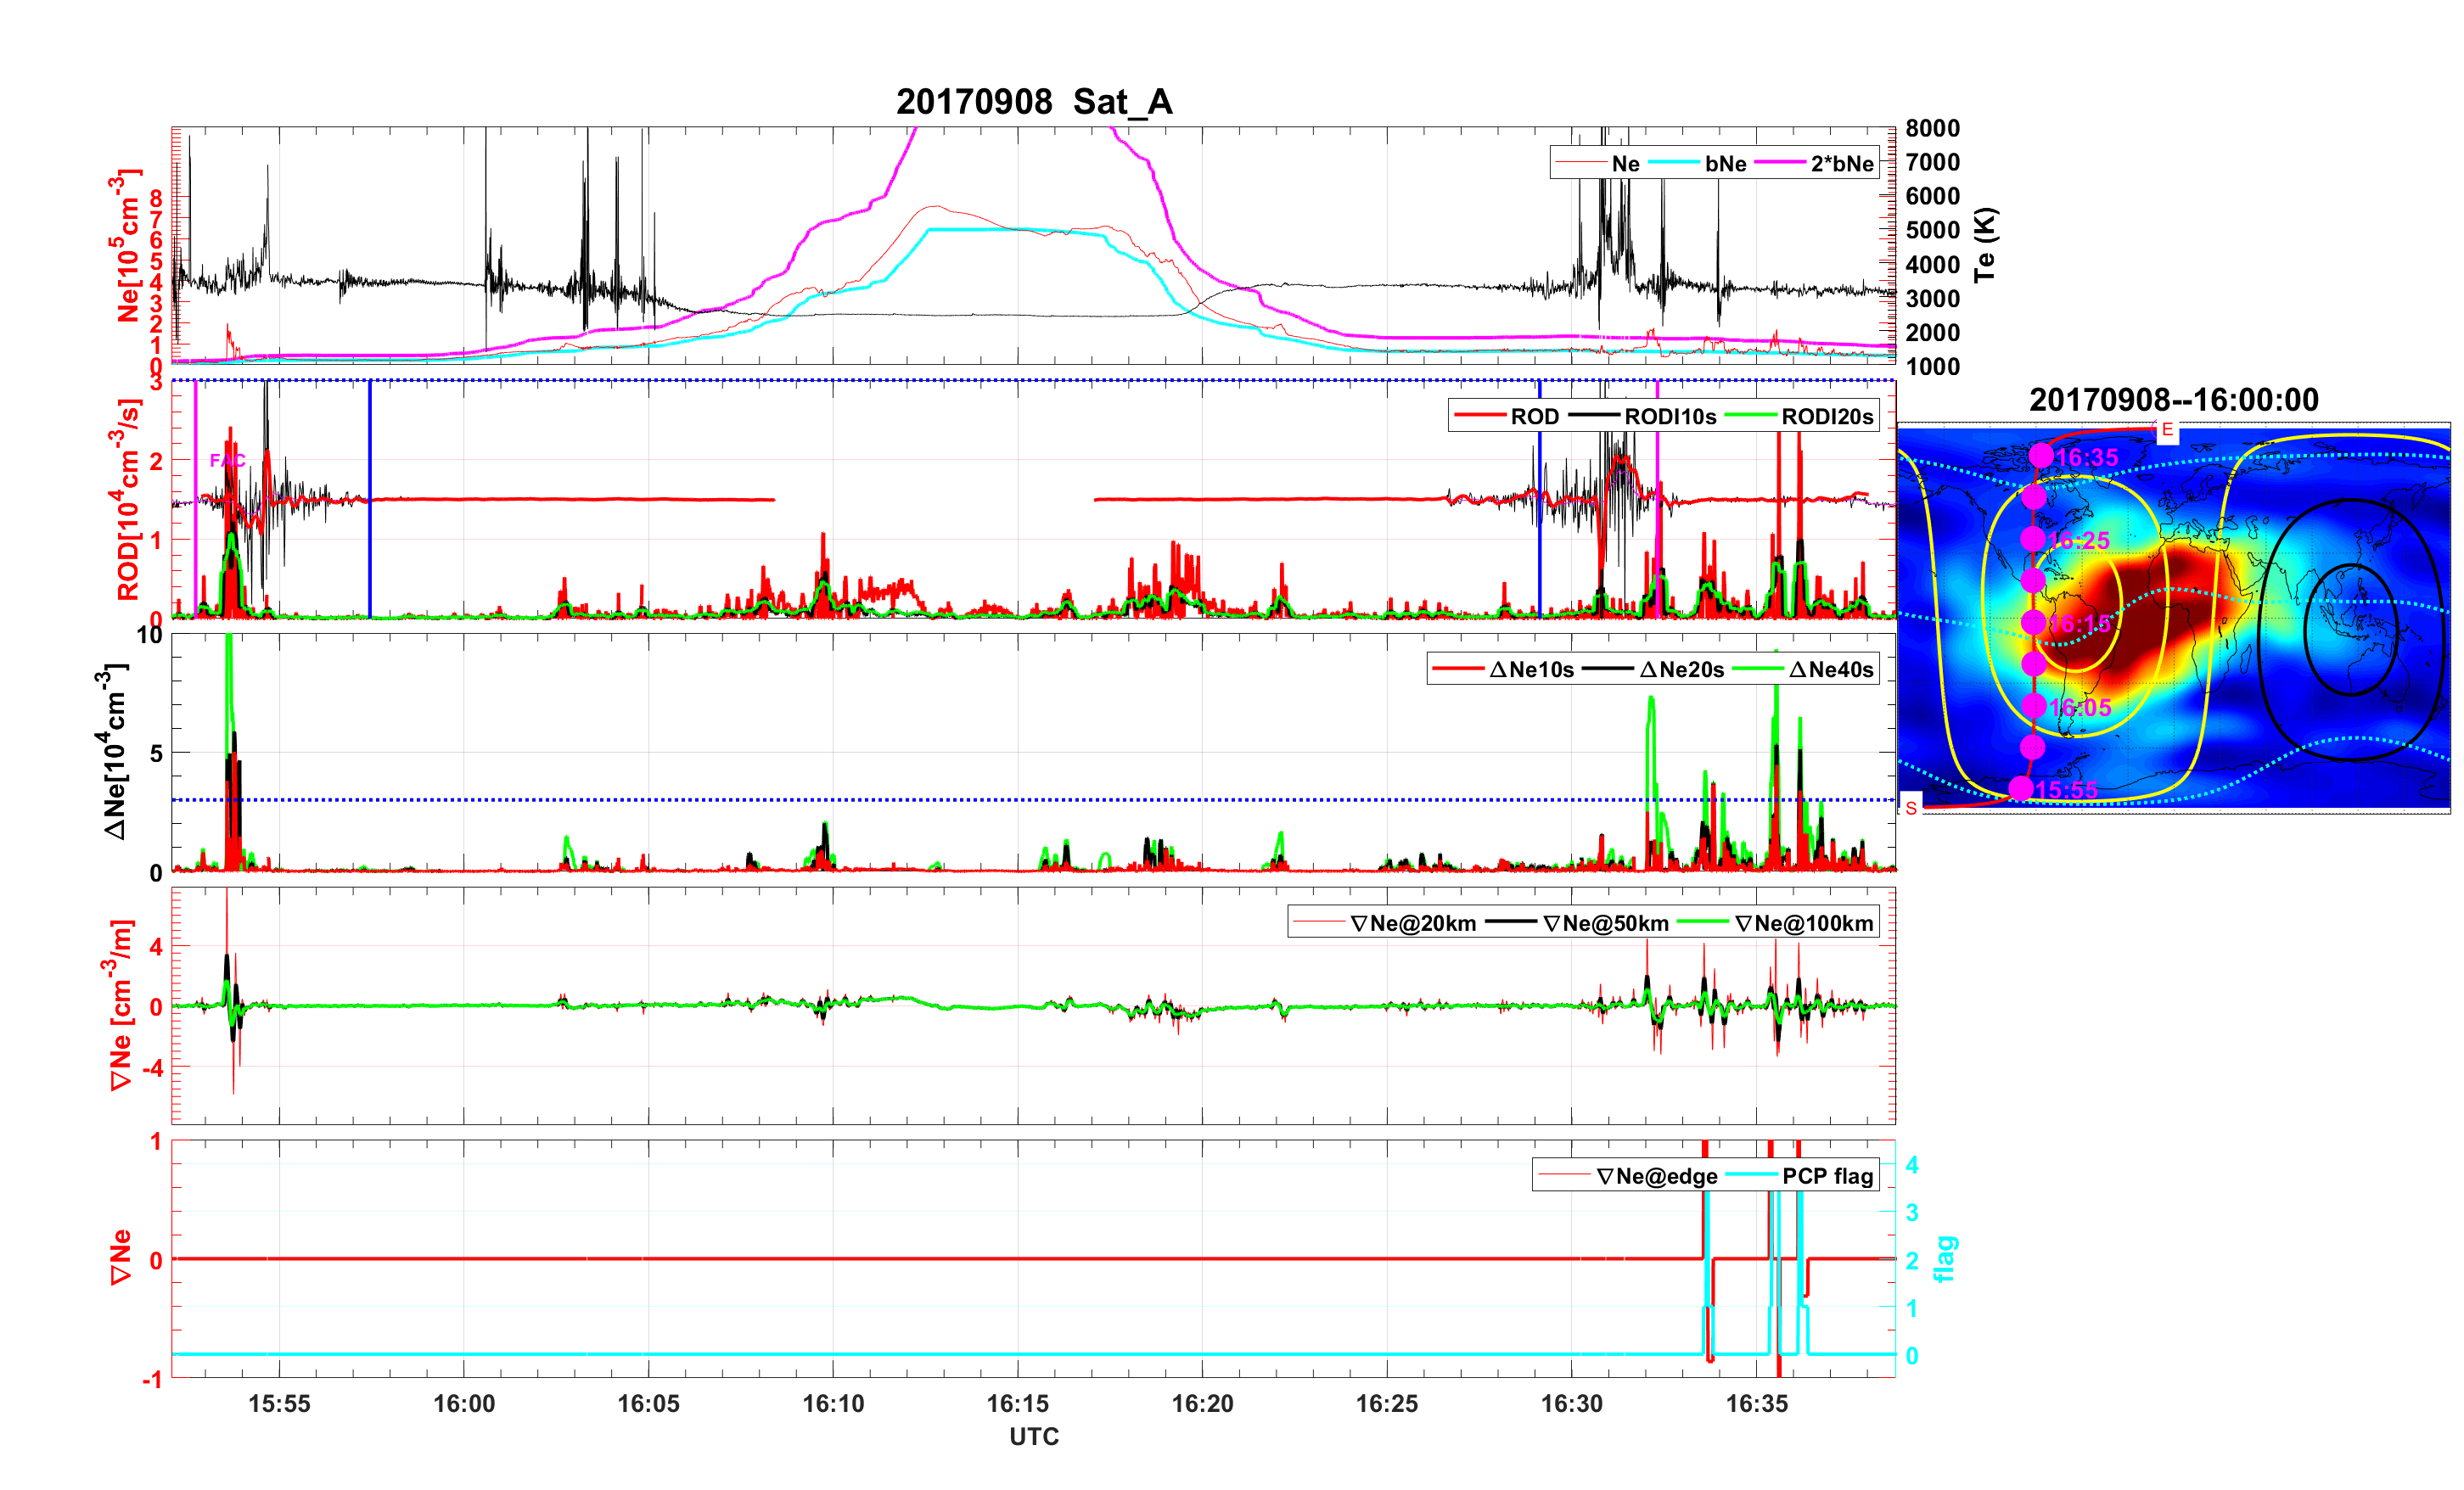Click the map title 20170908--16:00:00
Screen dimensions: 2464x1490
click(x=2173, y=400)
